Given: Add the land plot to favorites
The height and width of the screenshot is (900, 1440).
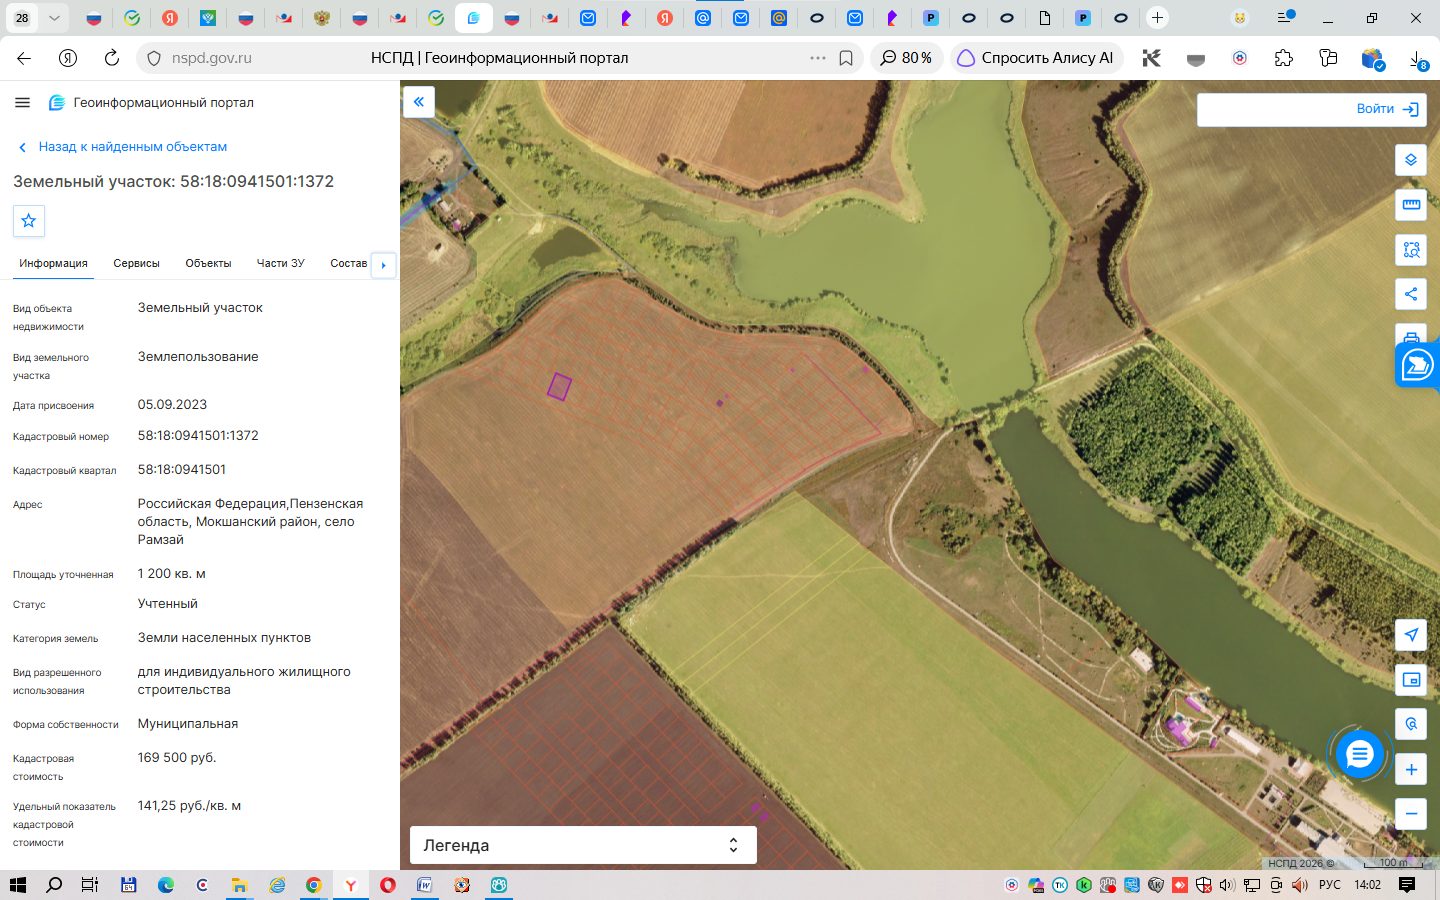Looking at the screenshot, I should coord(29,221).
